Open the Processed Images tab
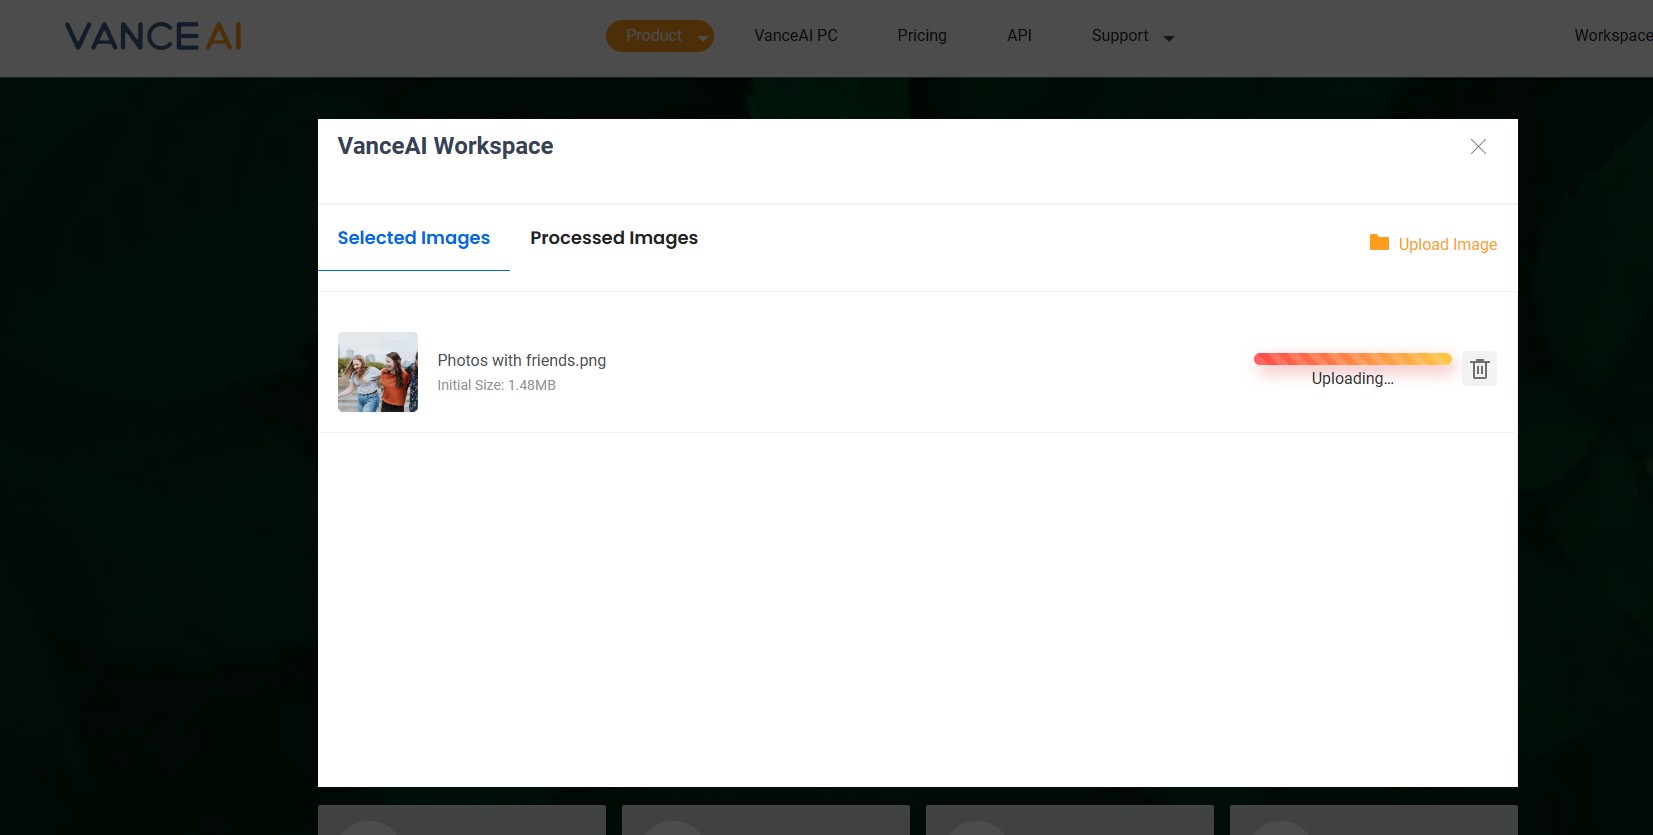 [614, 238]
